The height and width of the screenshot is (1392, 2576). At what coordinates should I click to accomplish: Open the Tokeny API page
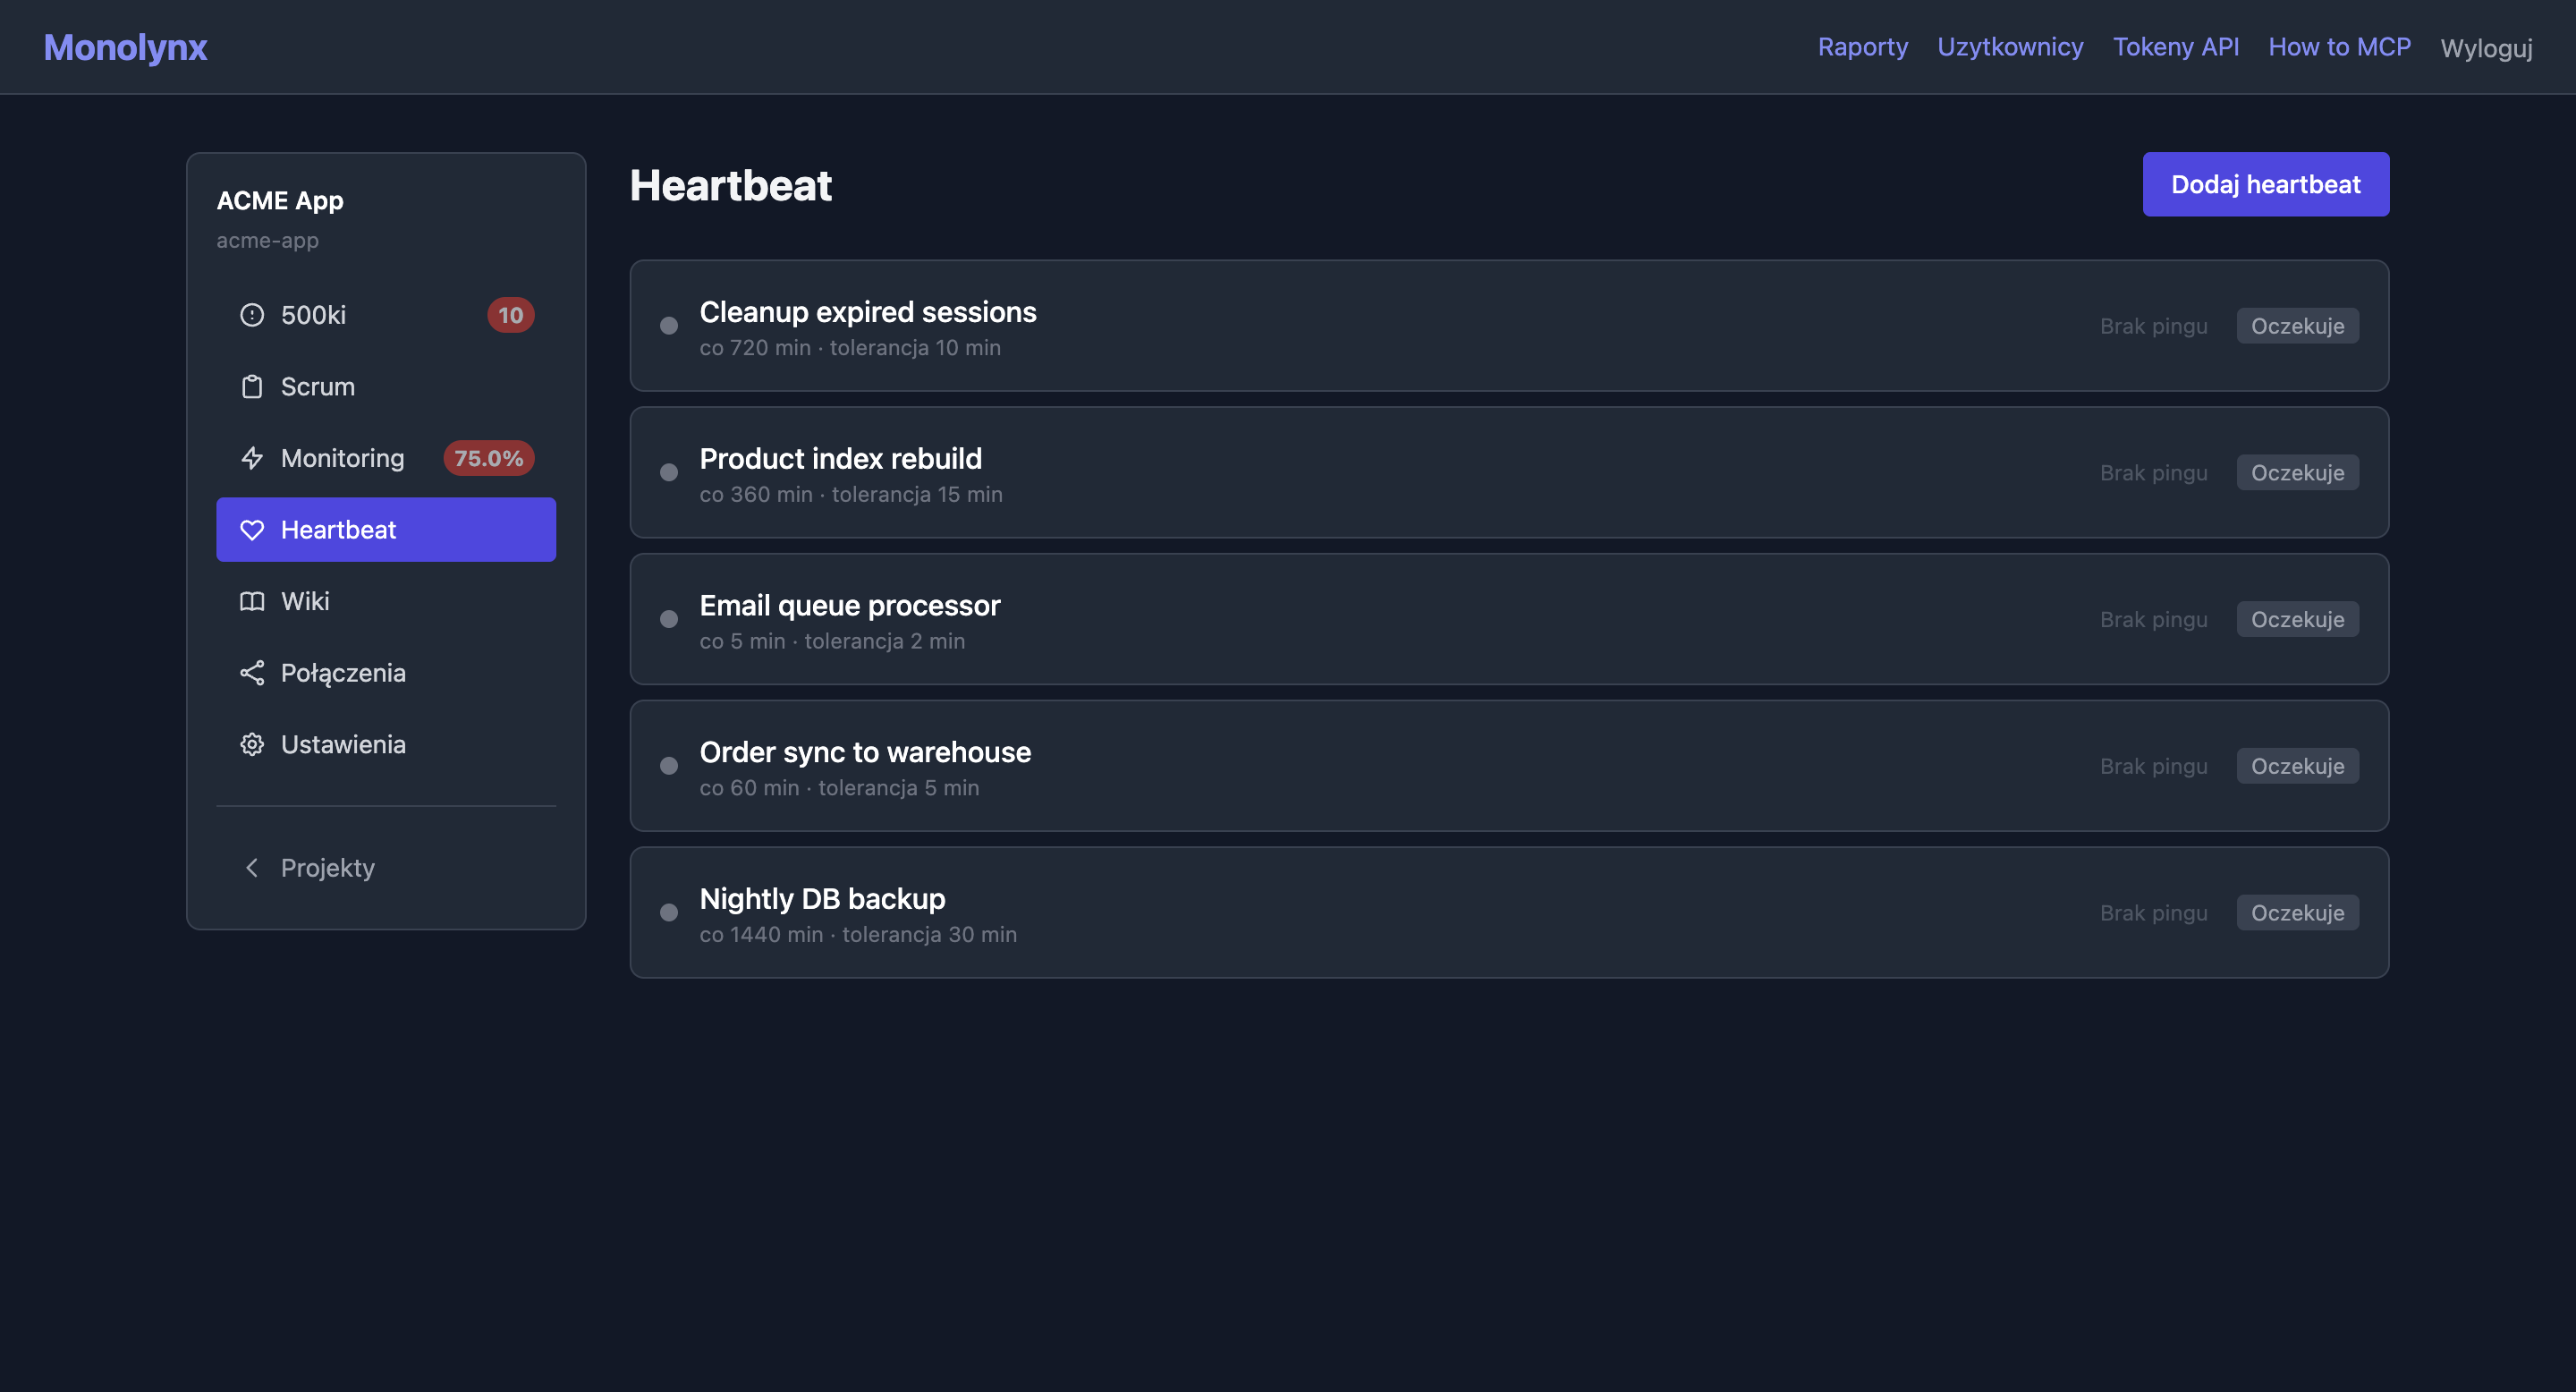[2175, 47]
